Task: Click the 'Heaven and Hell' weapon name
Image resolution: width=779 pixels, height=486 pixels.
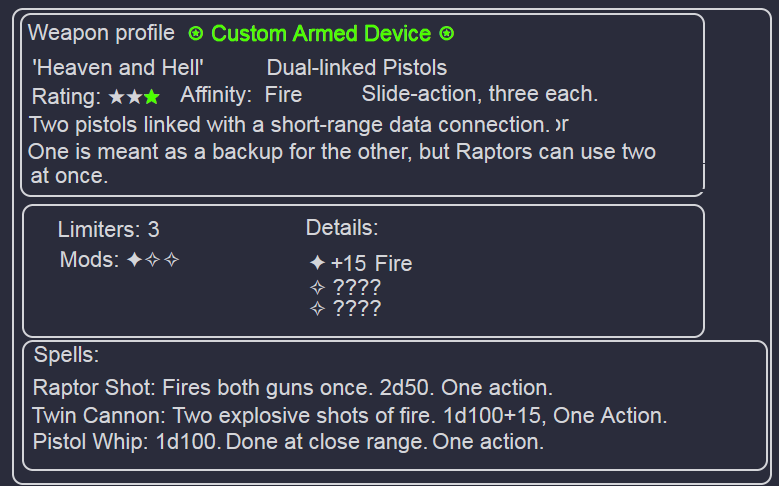Action: click(x=118, y=68)
